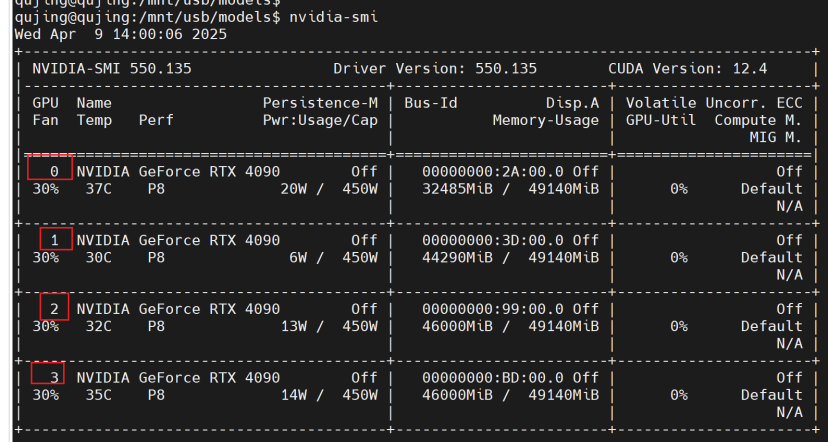Screen dimensions: 828x442
Task: Click the Temp column header
Action: [x=95, y=120]
